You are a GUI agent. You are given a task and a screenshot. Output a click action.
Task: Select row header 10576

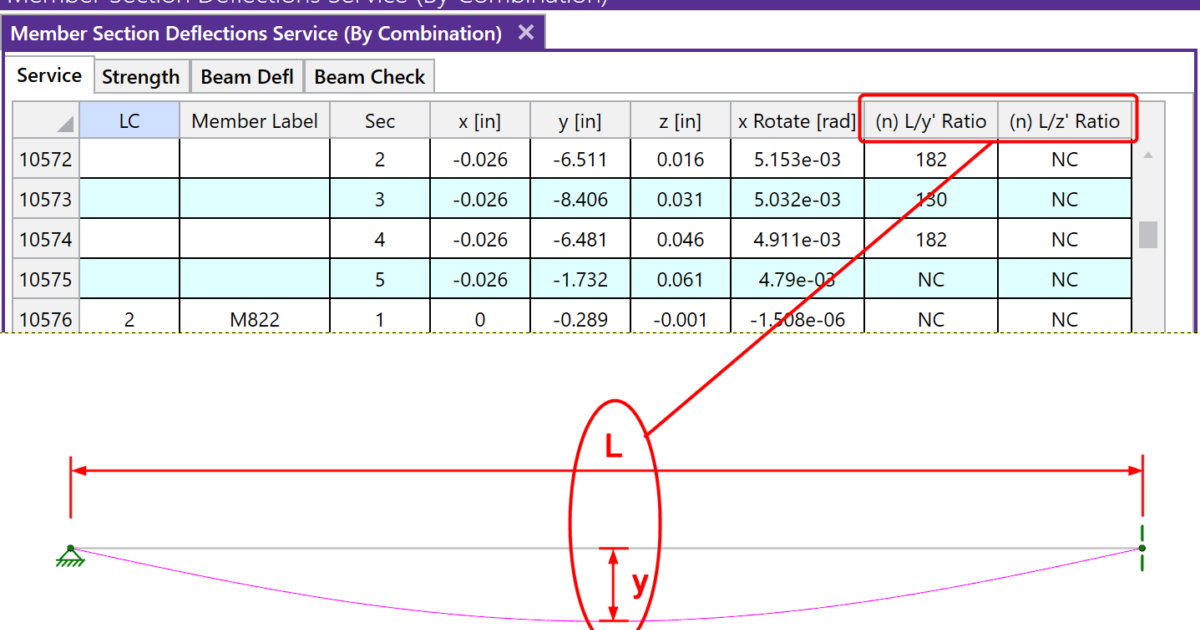44,319
